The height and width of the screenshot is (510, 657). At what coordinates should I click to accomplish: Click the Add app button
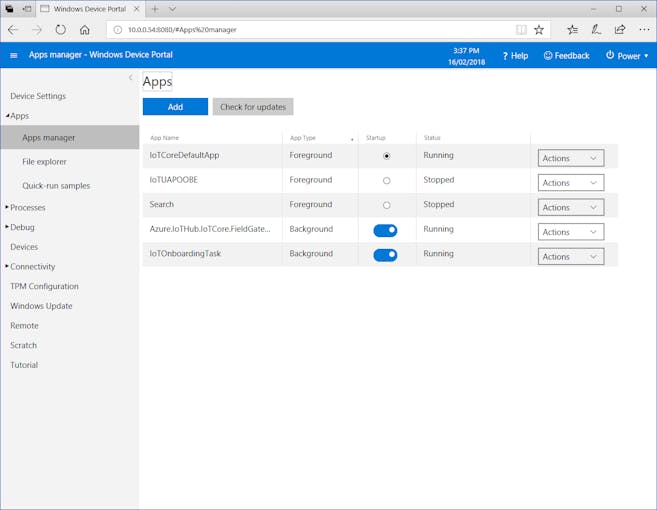[x=175, y=107]
